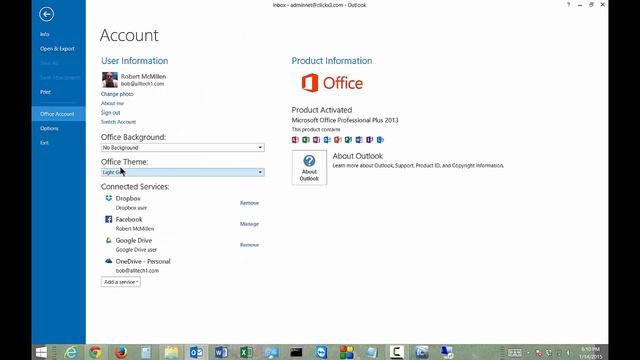Click the Google Drive service icon

[109, 240]
